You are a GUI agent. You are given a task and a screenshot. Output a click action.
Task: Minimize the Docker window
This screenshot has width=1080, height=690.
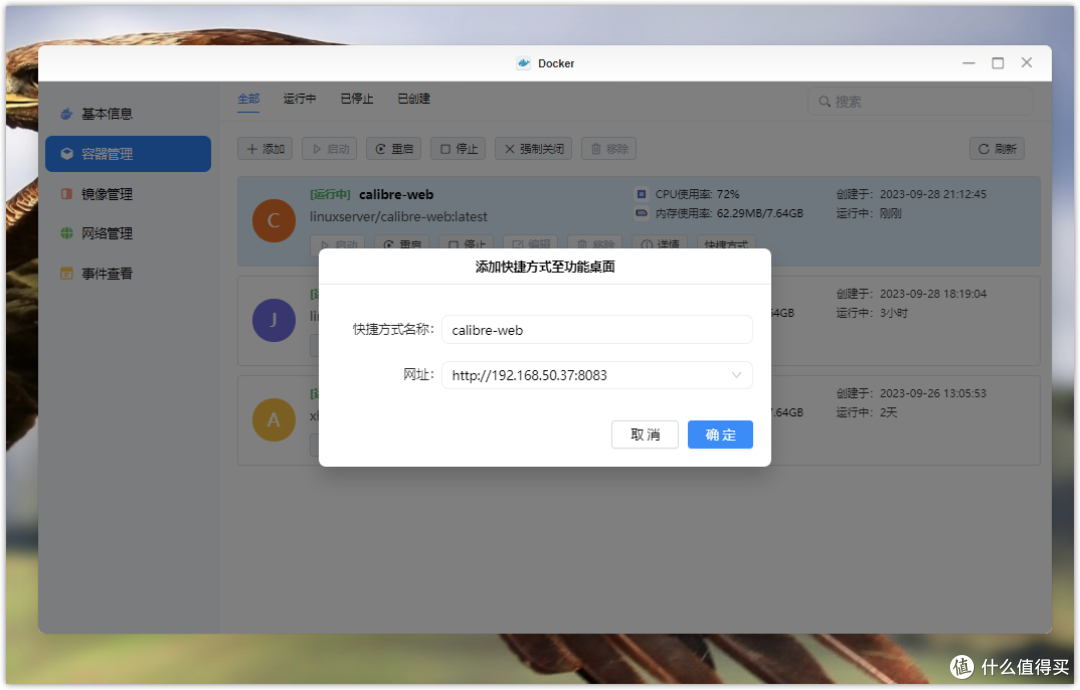click(968, 63)
